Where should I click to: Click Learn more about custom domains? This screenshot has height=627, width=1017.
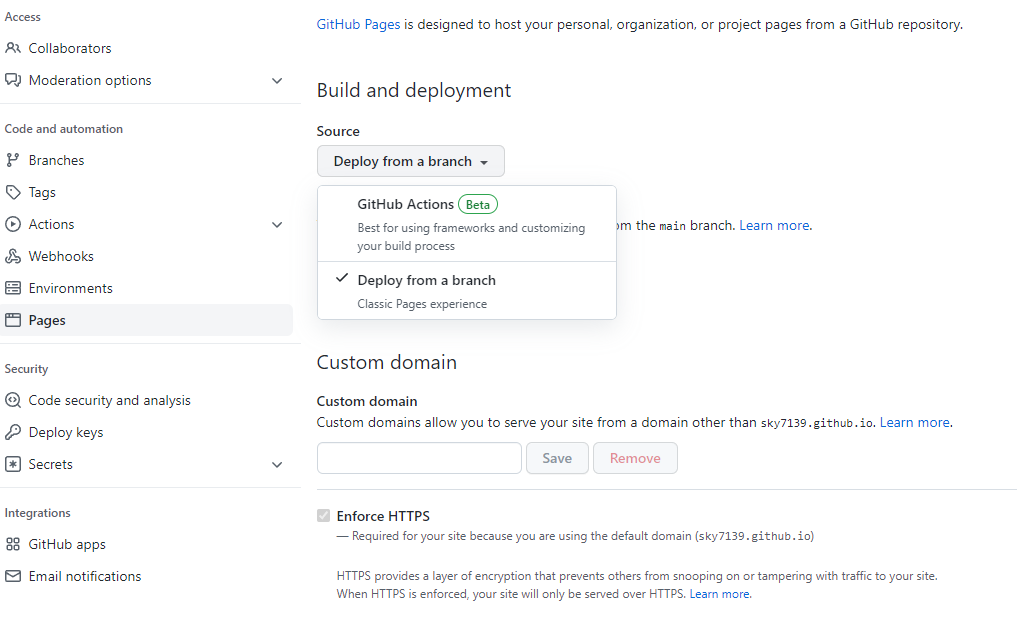[x=915, y=423]
